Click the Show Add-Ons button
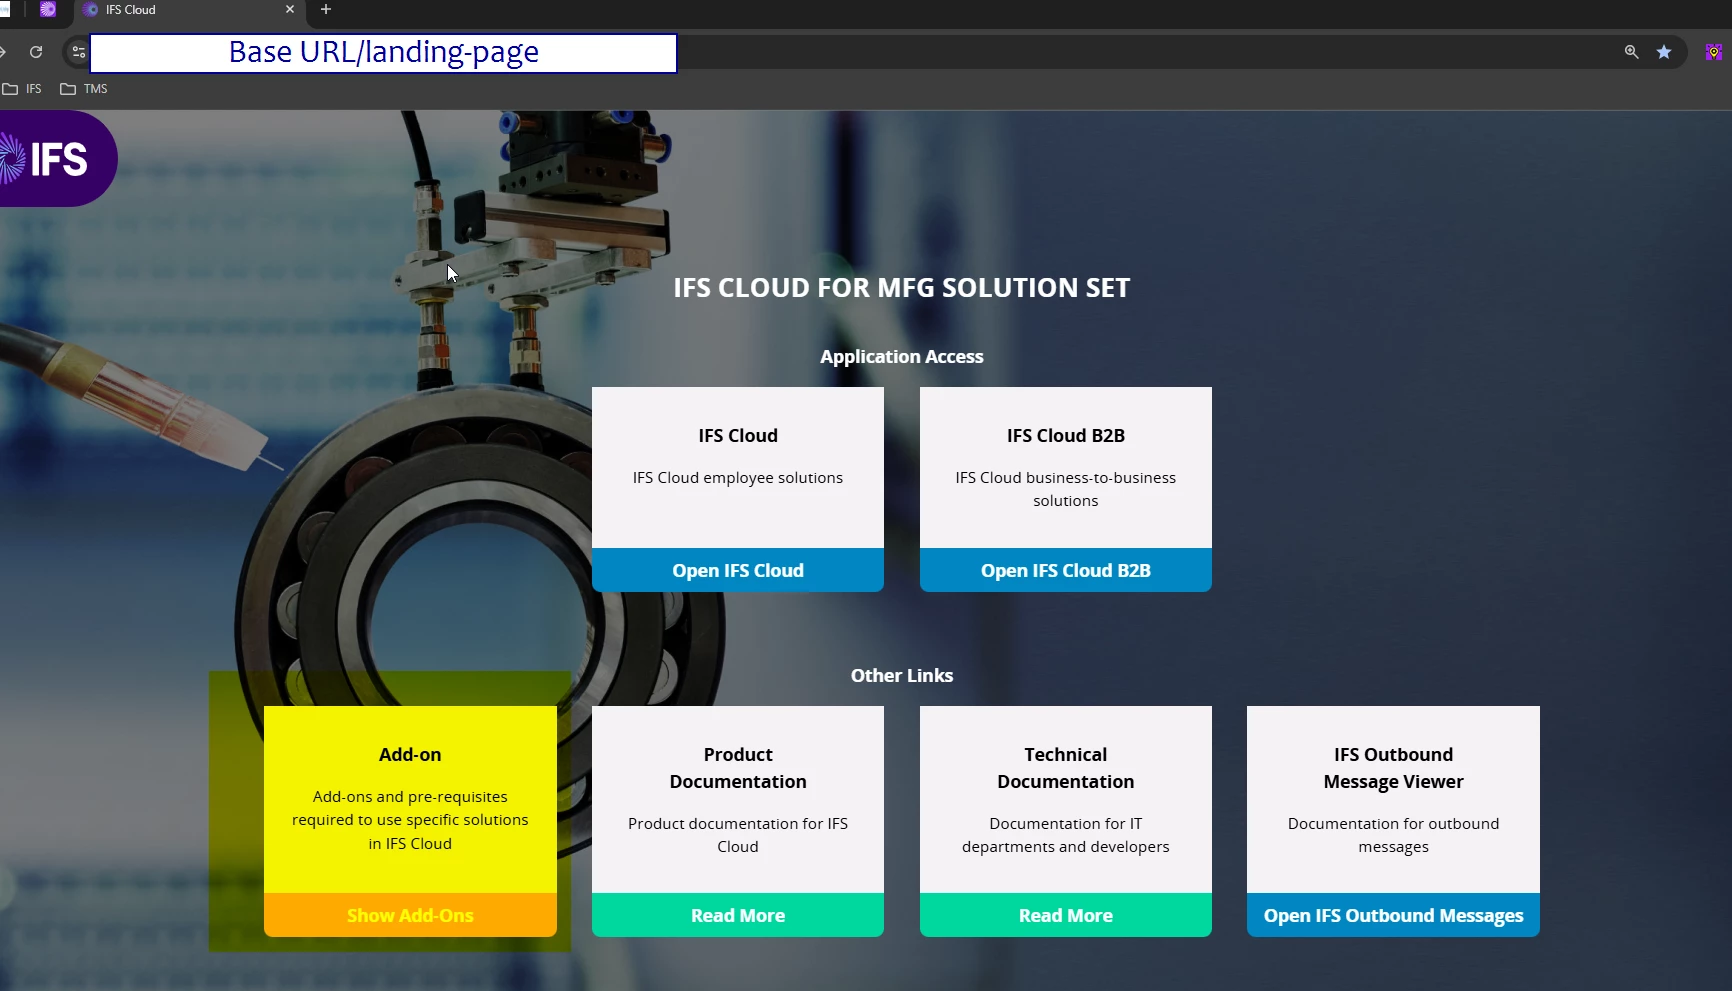The width and height of the screenshot is (1732, 991). pos(410,915)
